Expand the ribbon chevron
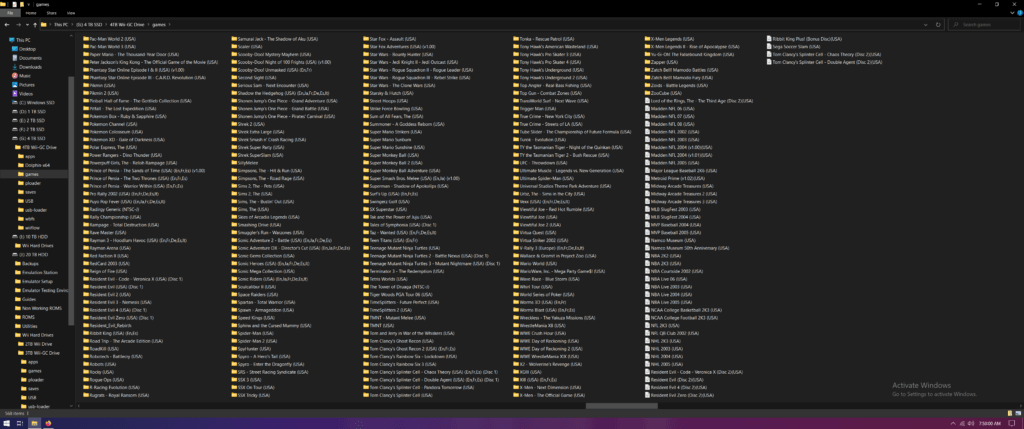This screenshot has height=429, width=1024. click(1011, 13)
